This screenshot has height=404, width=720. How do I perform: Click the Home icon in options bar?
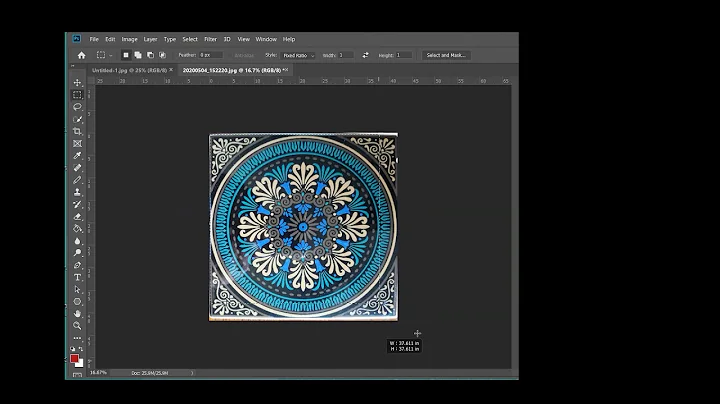(81, 55)
